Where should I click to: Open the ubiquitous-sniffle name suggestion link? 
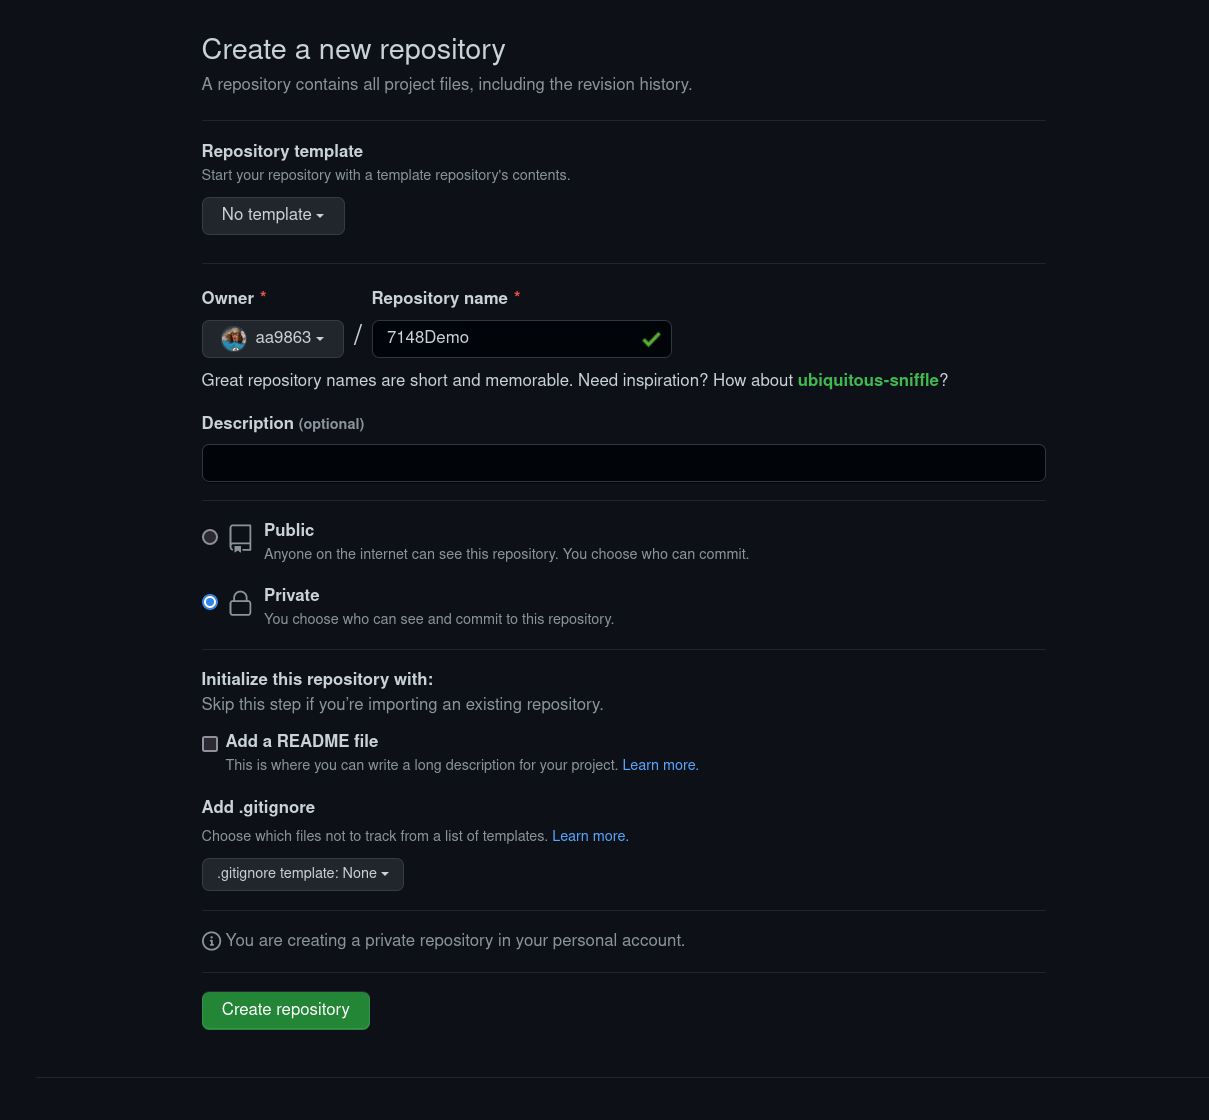click(867, 380)
